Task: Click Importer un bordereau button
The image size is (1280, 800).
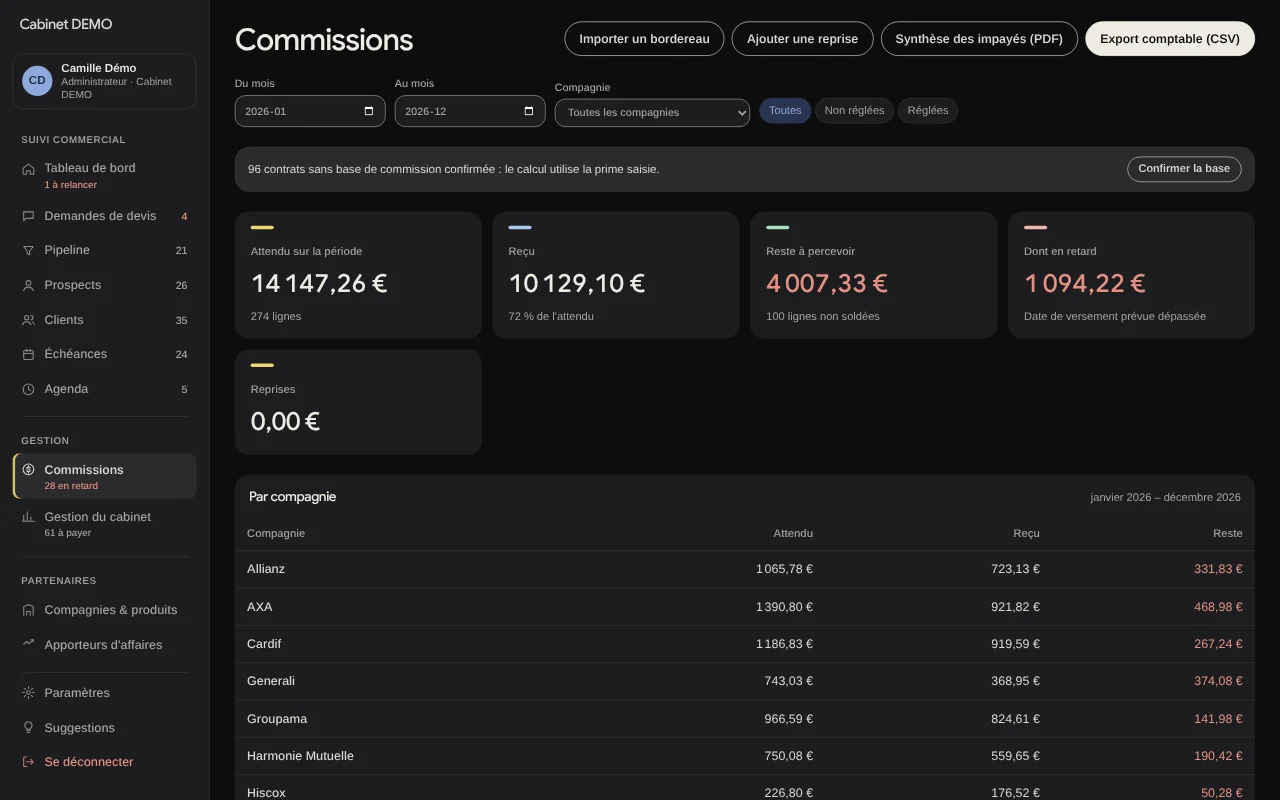Action: tap(644, 39)
